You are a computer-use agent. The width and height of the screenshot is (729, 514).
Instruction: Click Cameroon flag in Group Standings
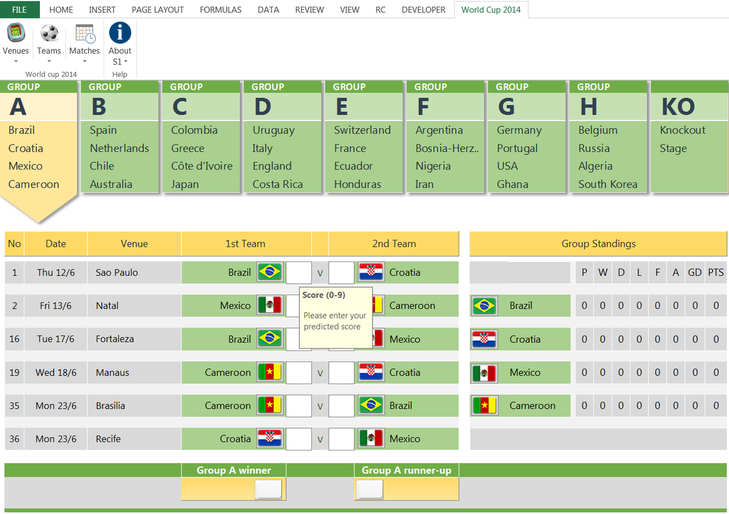[484, 405]
